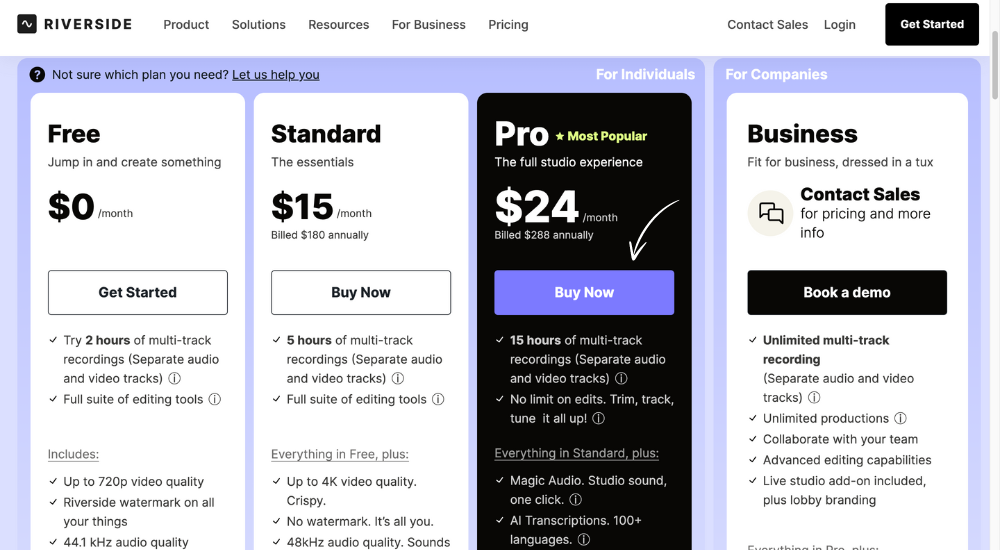
Task: Click the Contact Sales chat bubble icon
Action: point(771,213)
